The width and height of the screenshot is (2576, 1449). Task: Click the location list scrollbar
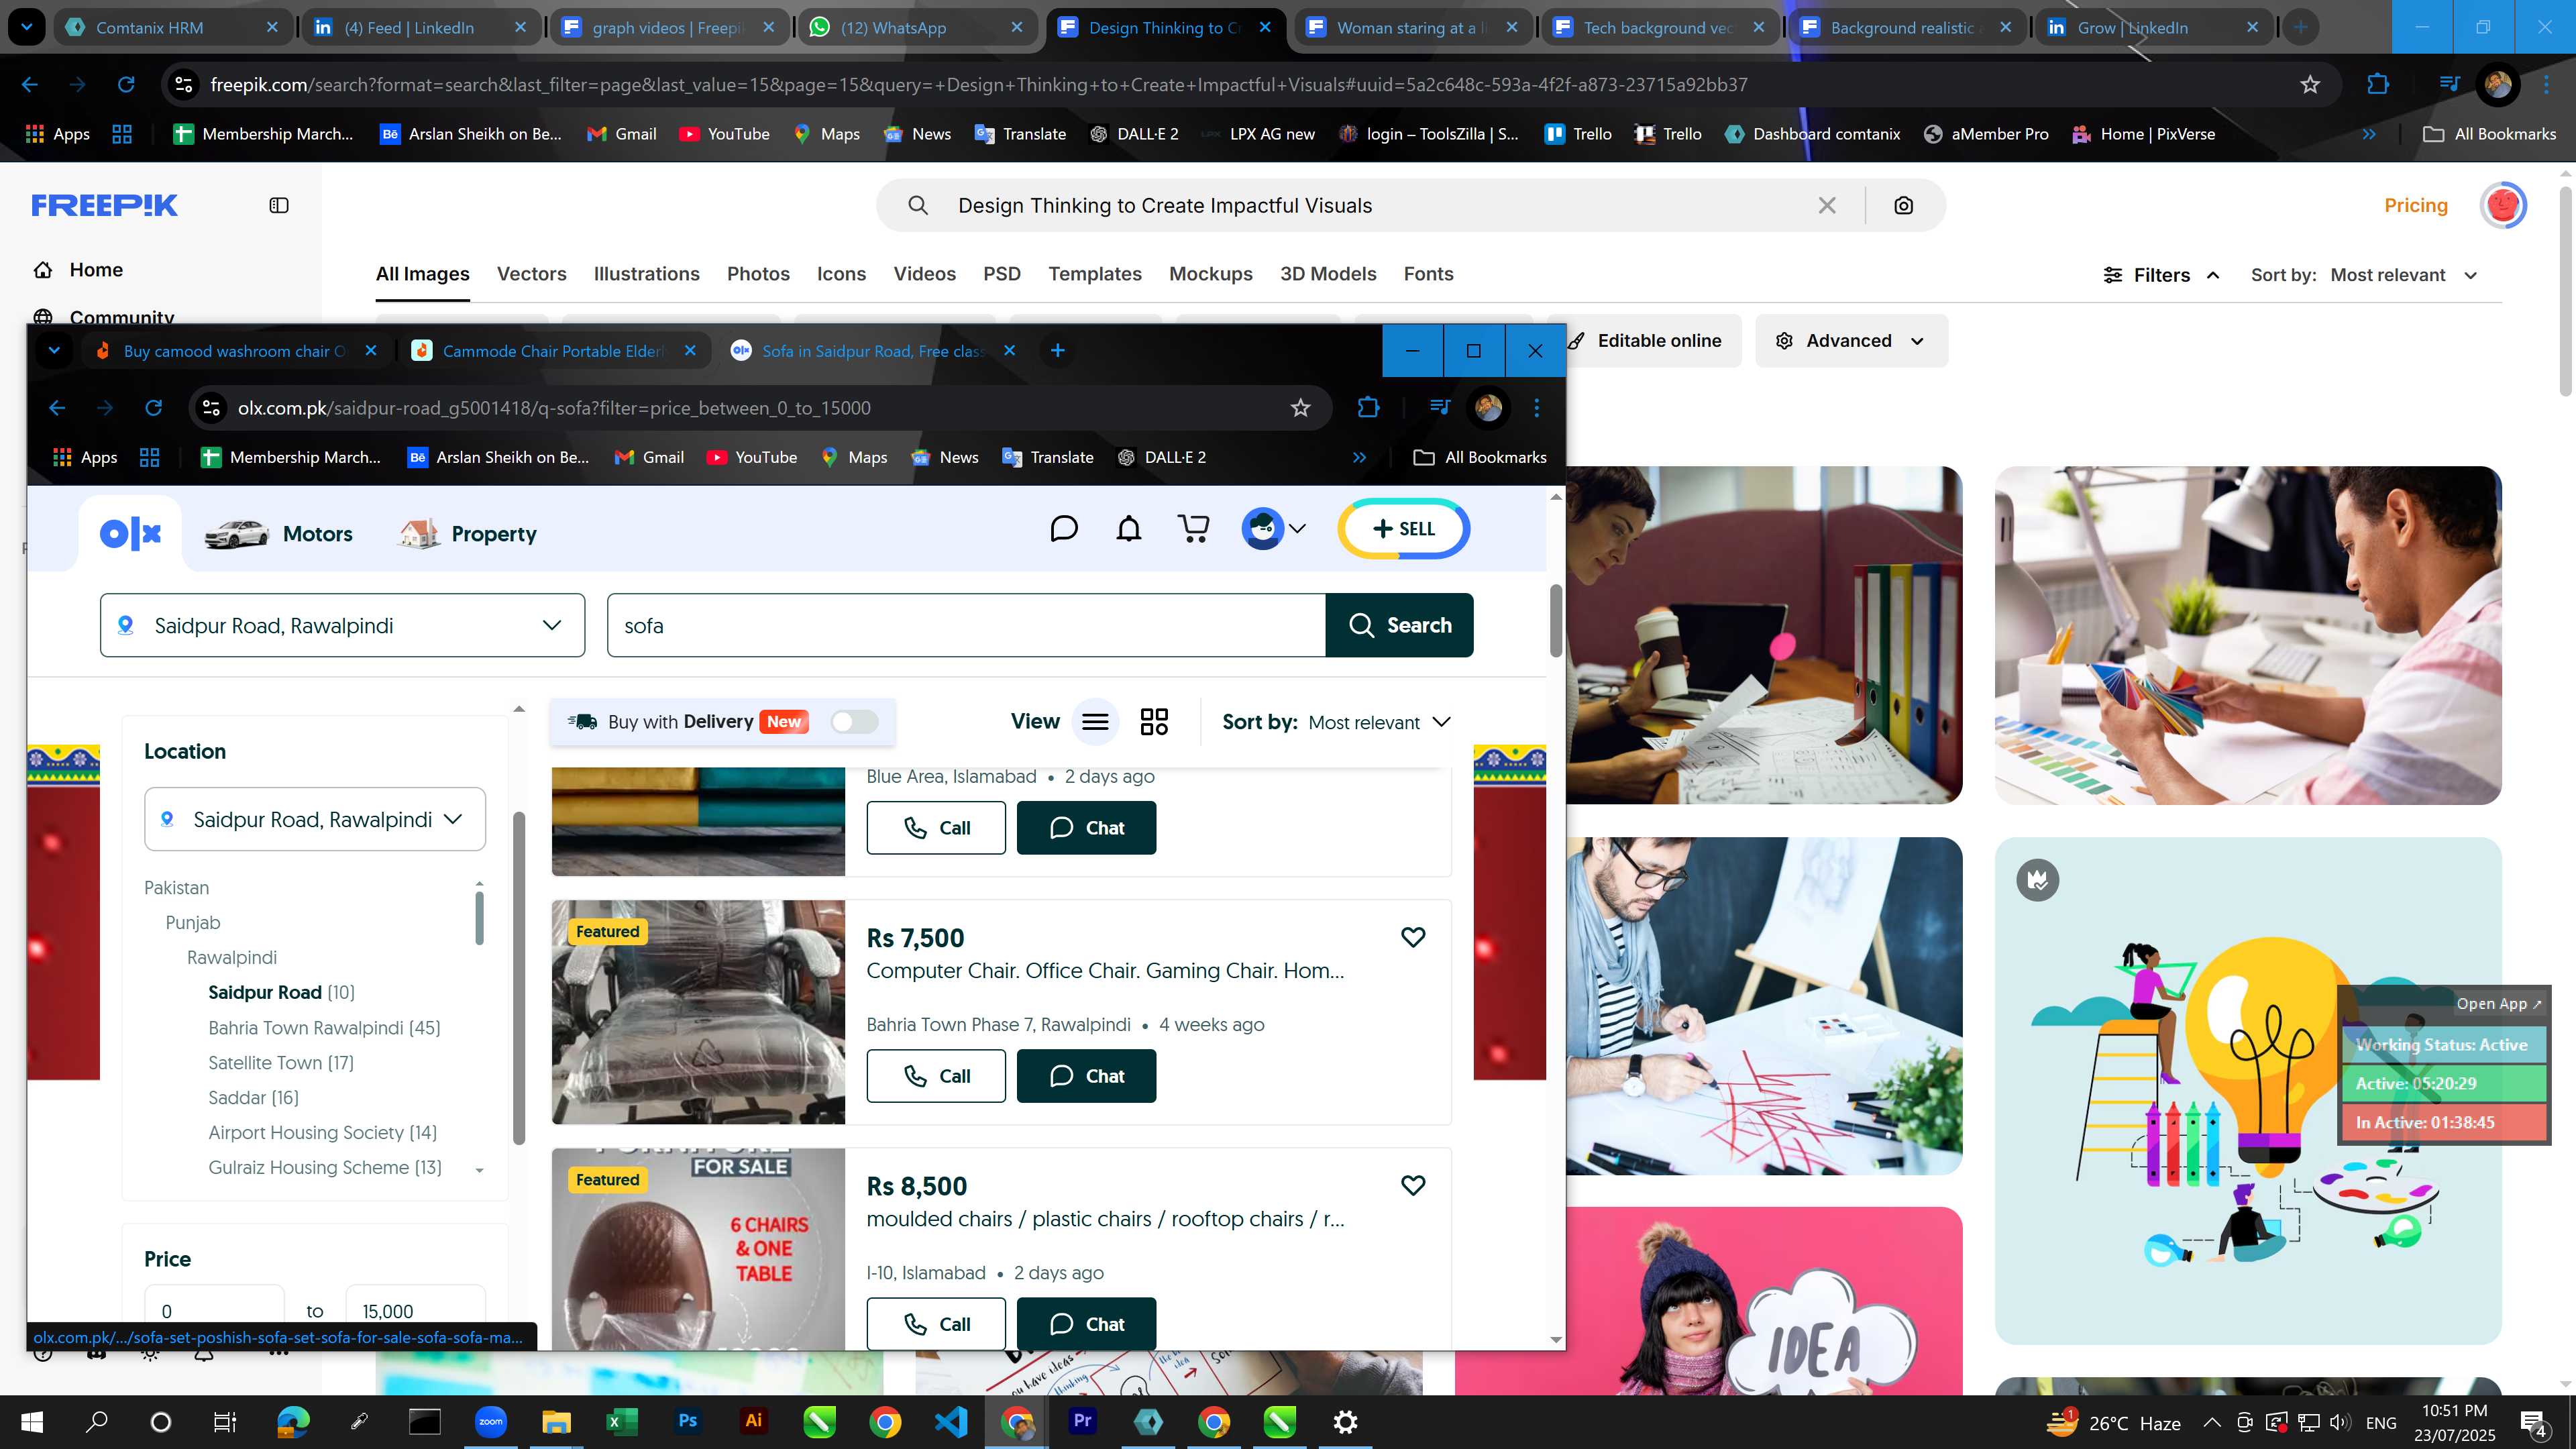[479, 917]
